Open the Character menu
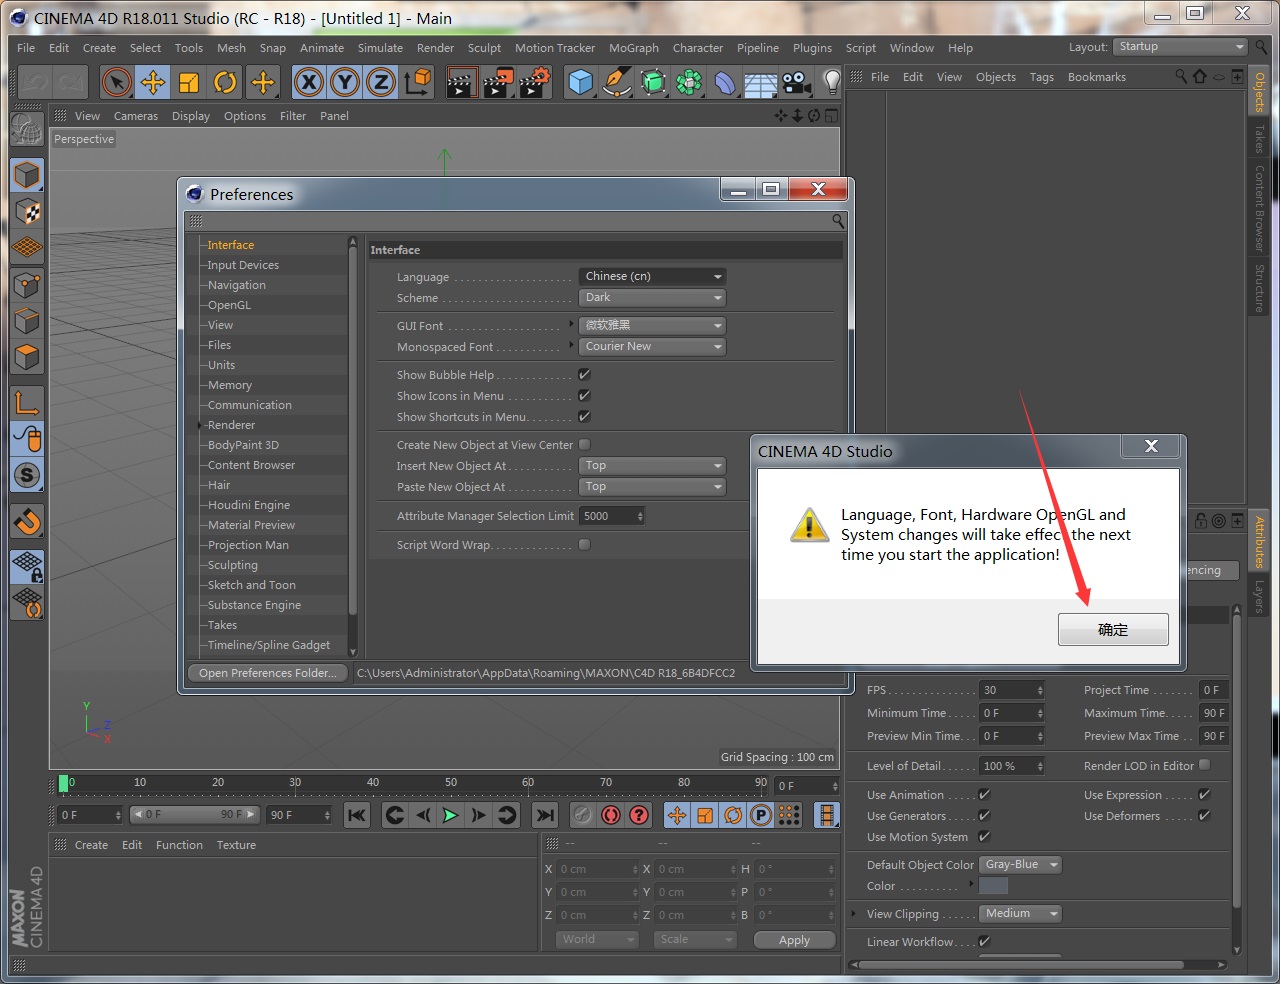Image resolution: width=1280 pixels, height=984 pixels. 697,47
